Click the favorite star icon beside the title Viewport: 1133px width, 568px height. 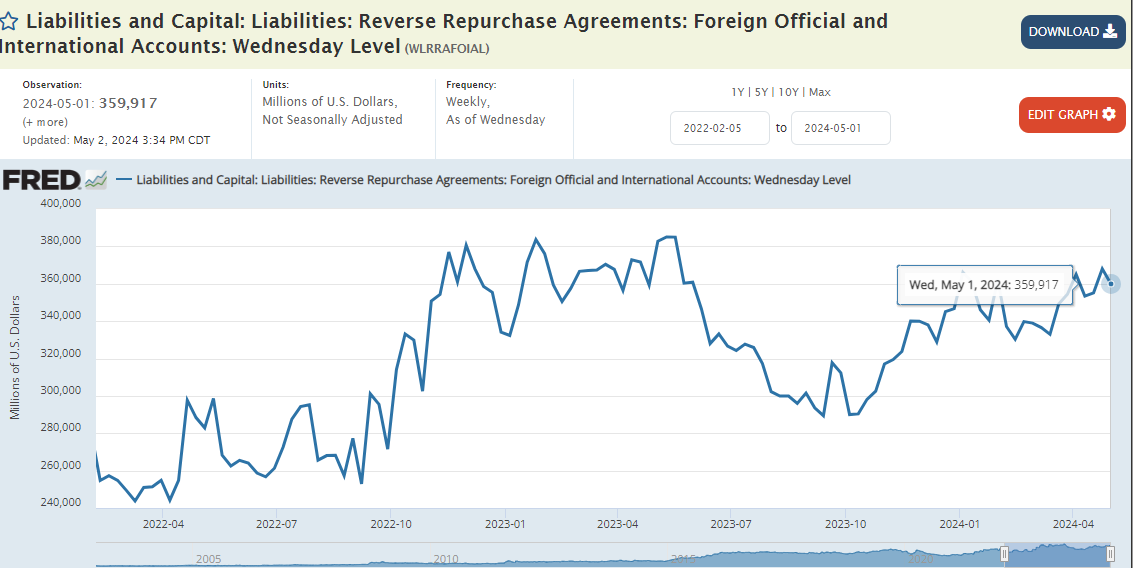pos(10,21)
